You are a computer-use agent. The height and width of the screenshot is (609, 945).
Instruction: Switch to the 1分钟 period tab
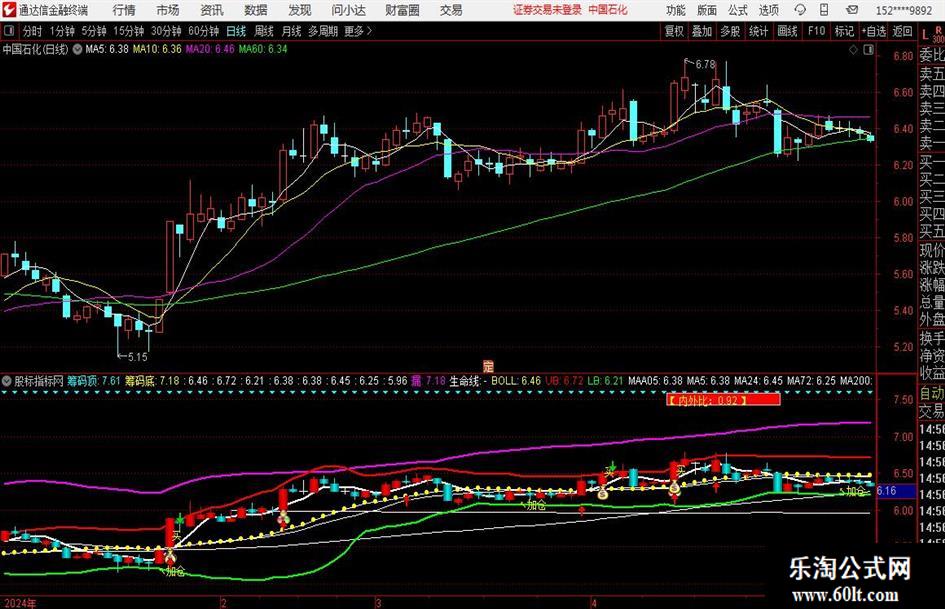click(x=61, y=31)
